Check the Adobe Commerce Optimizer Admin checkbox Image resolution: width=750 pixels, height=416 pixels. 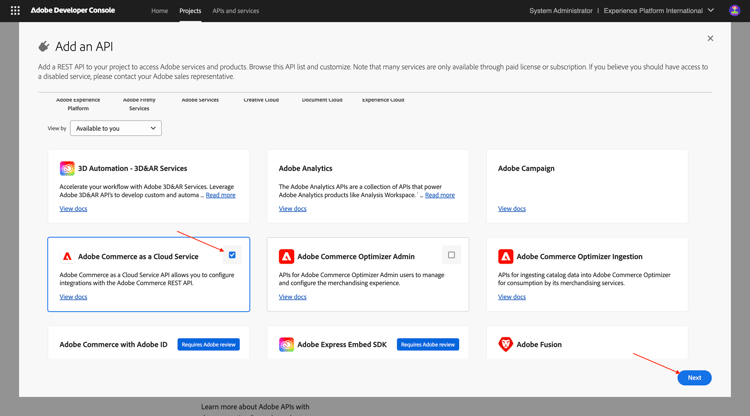(451, 255)
